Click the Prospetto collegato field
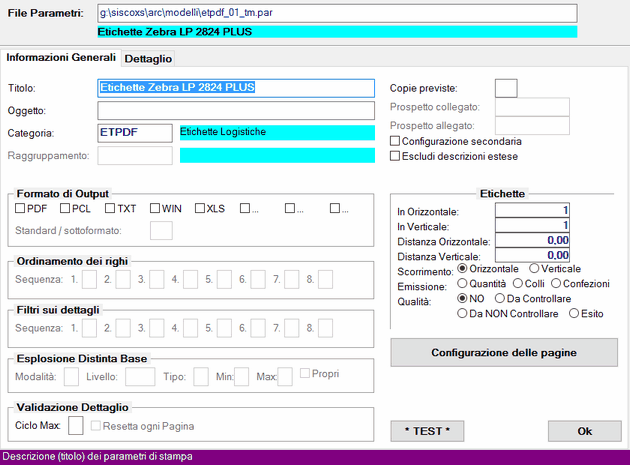This screenshot has height=465, width=630. point(532,107)
